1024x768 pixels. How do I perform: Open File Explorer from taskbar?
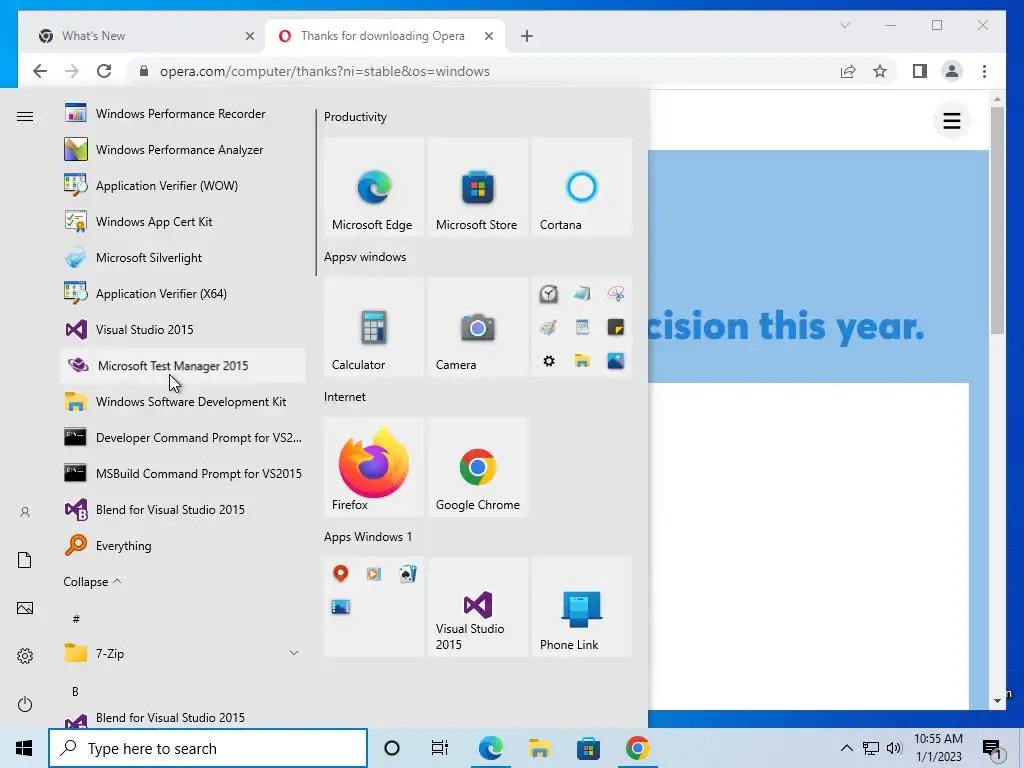539,748
